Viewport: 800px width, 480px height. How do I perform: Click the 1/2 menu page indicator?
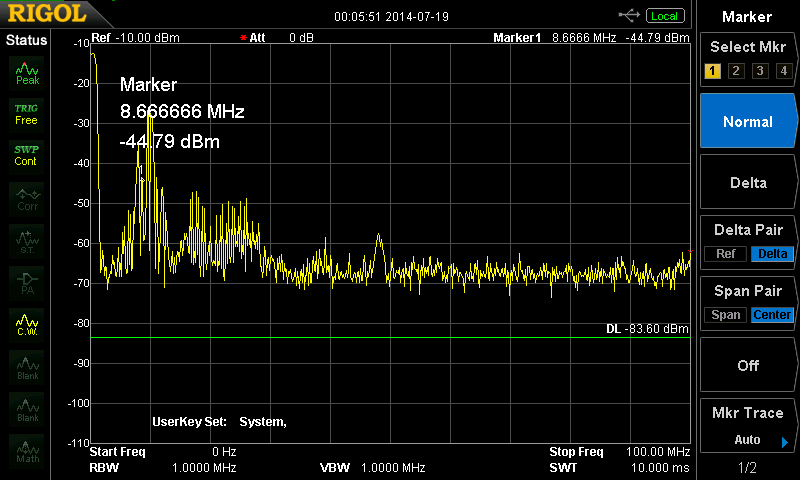click(x=747, y=467)
